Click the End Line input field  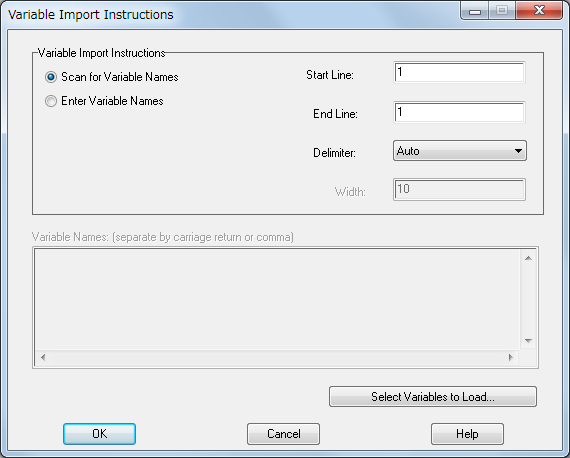pos(459,112)
